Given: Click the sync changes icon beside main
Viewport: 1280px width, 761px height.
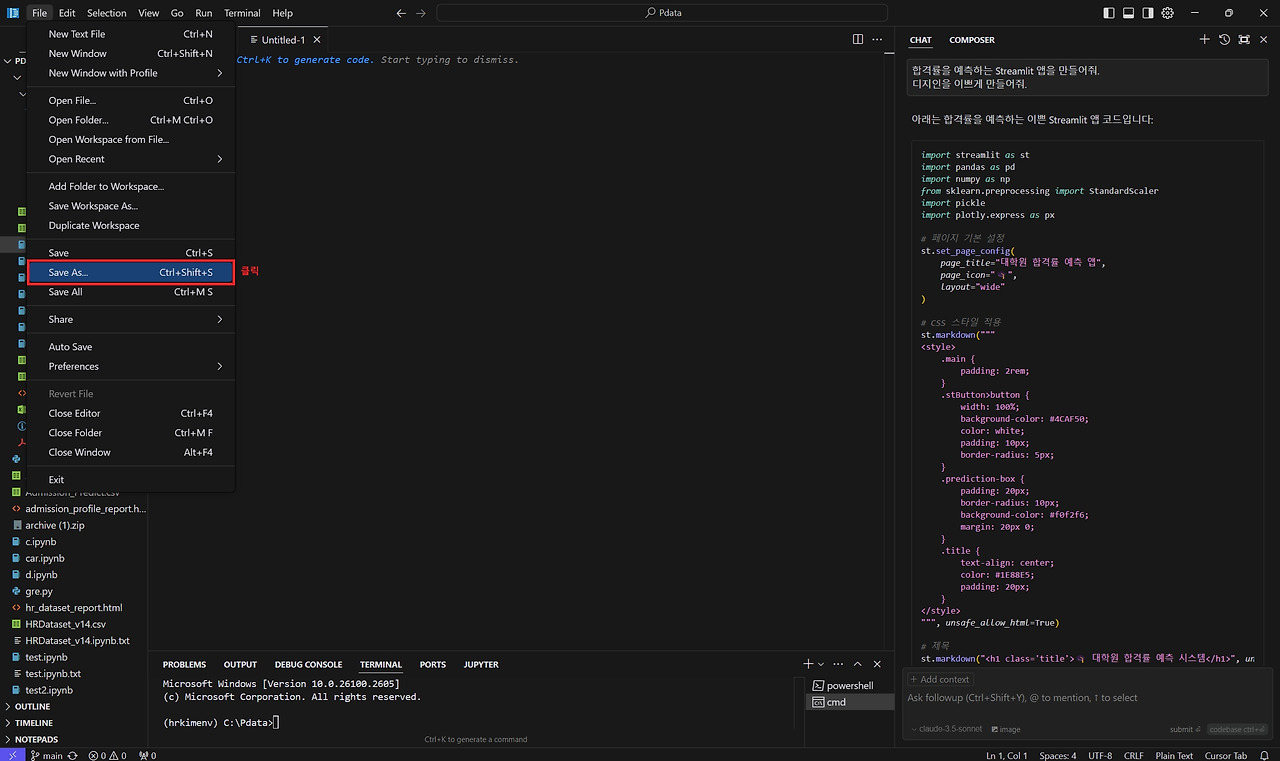Looking at the screenshot, I should [x=72, y=756].
